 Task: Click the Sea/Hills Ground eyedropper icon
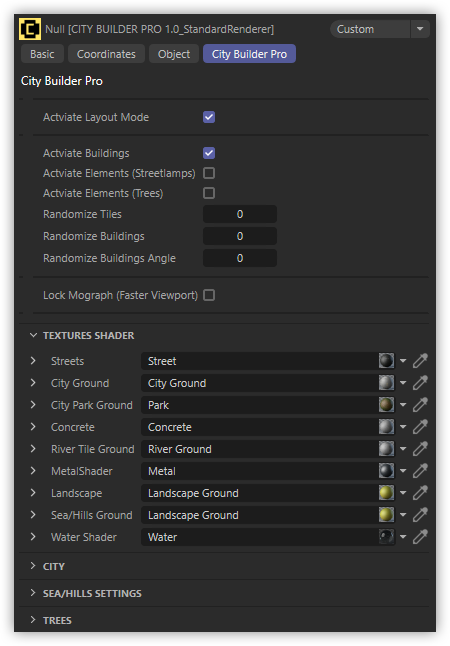click(x=420, y=515)
